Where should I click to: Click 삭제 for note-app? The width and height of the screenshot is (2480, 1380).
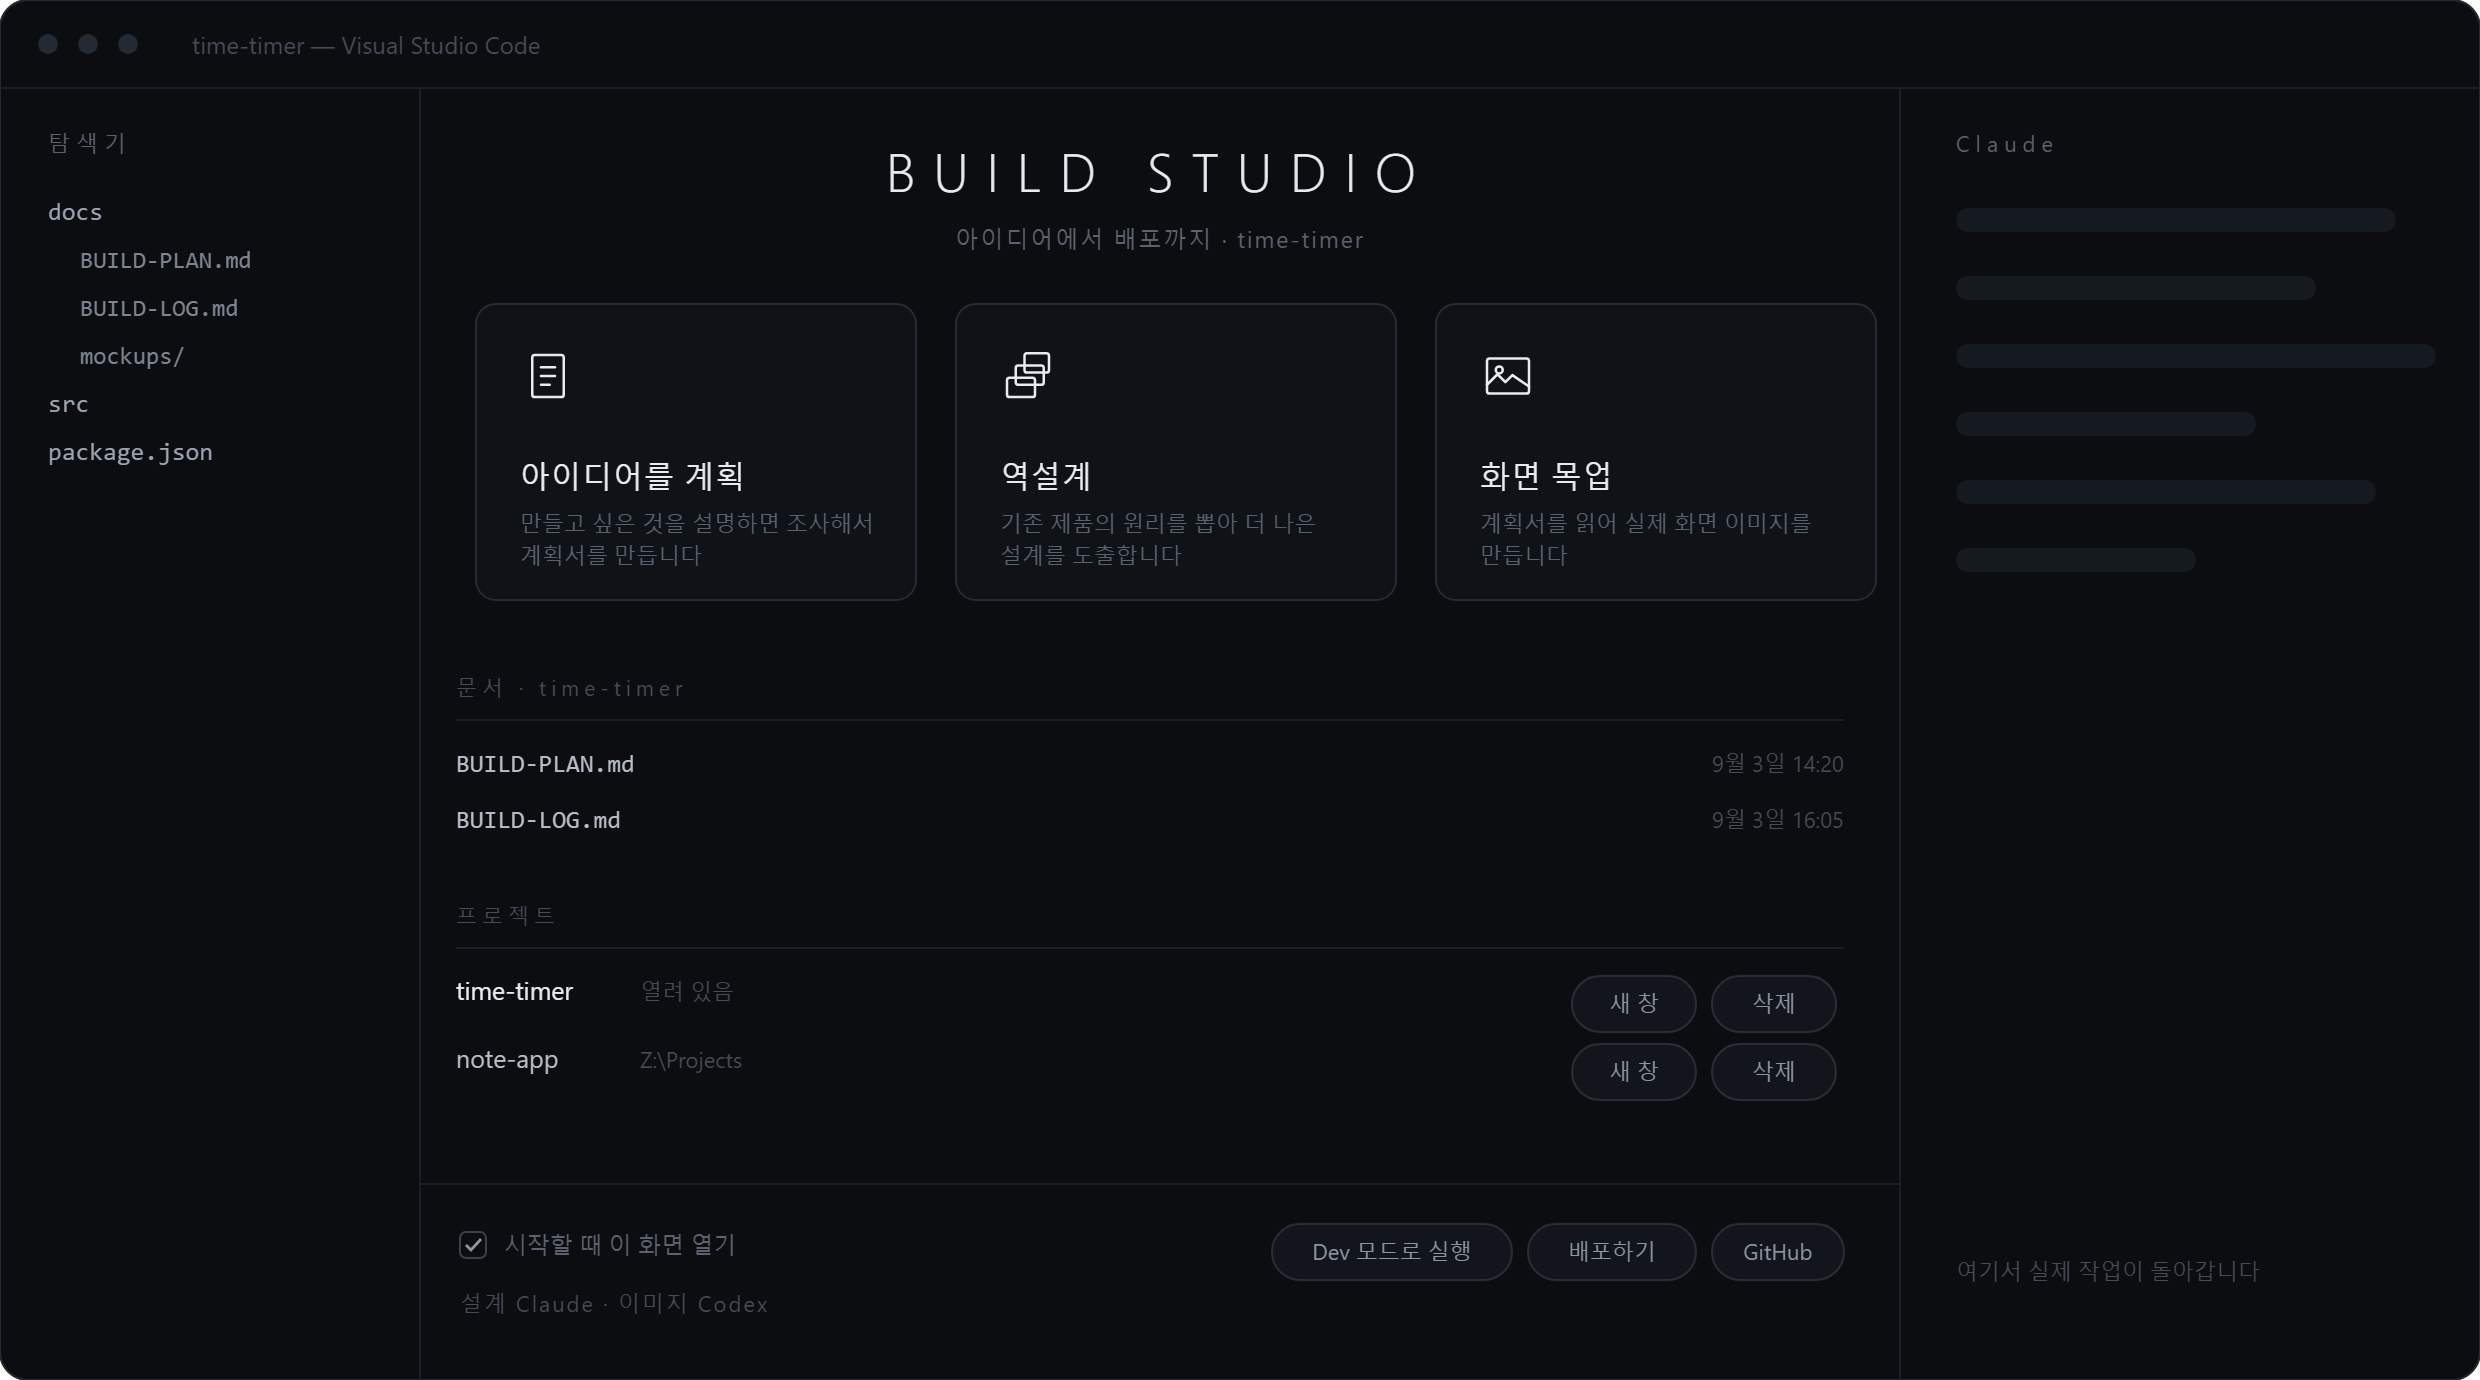(1774, 1071)
